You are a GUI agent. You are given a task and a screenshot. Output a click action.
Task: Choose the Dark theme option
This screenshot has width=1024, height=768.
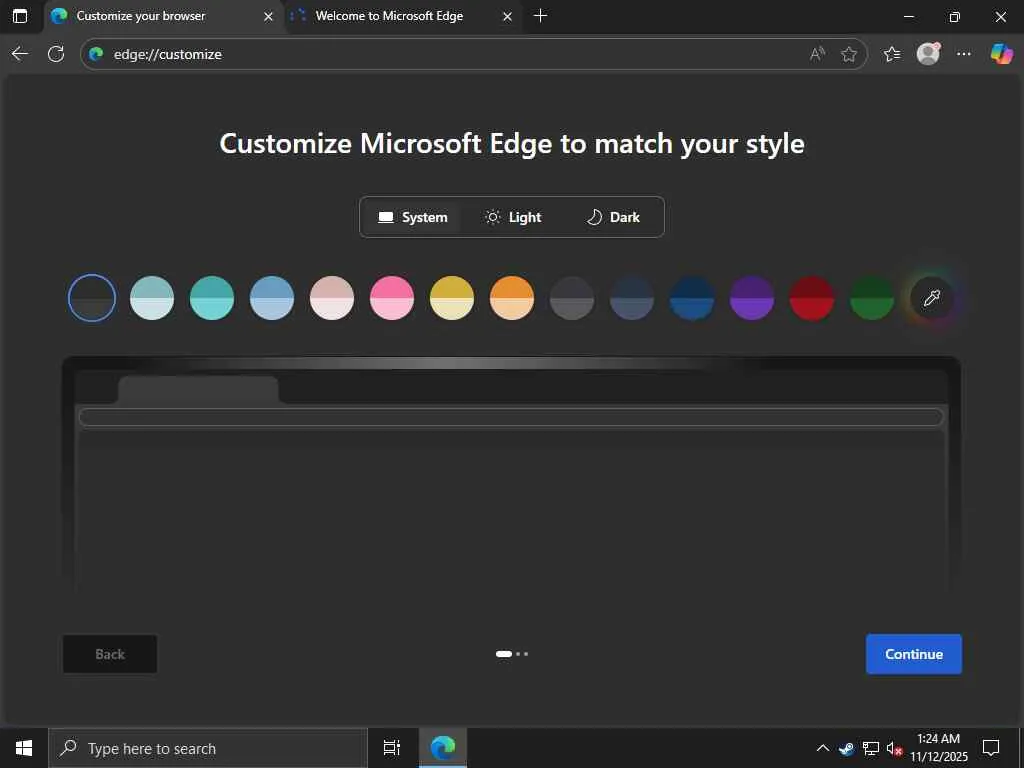pos(613,217)
